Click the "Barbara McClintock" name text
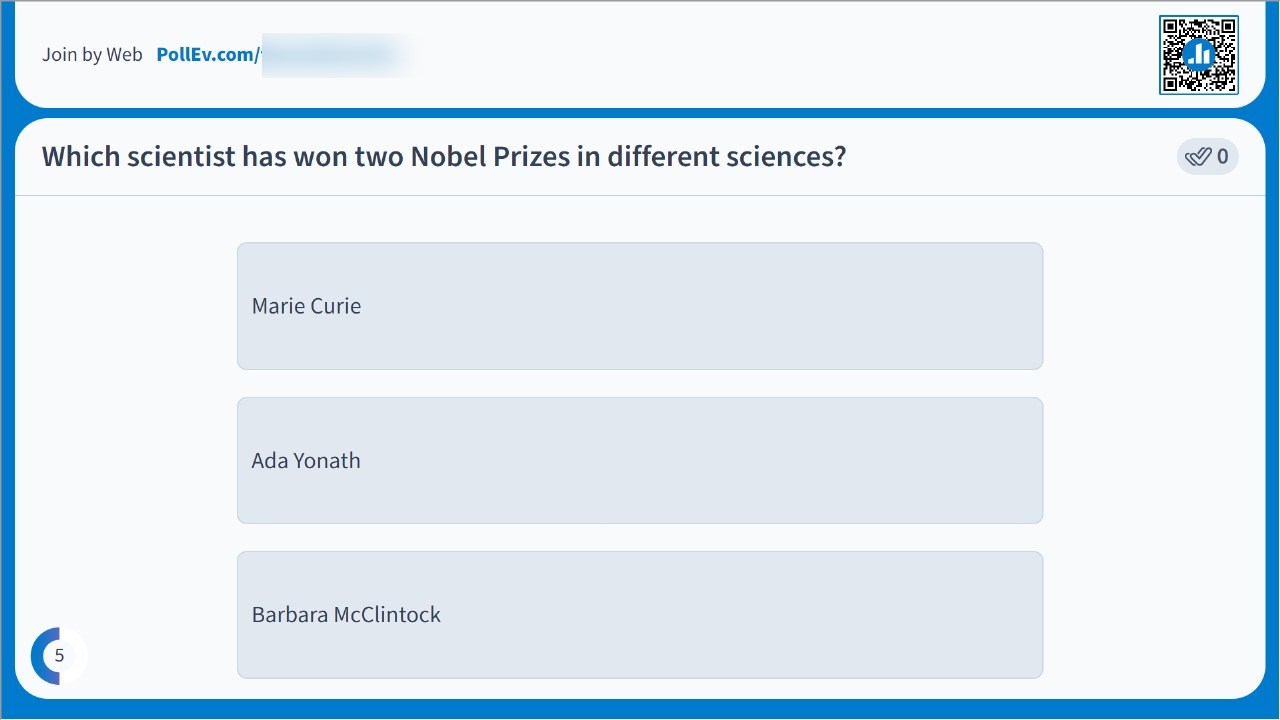This screenshot has width=1280, height=720. coord(346,615)
